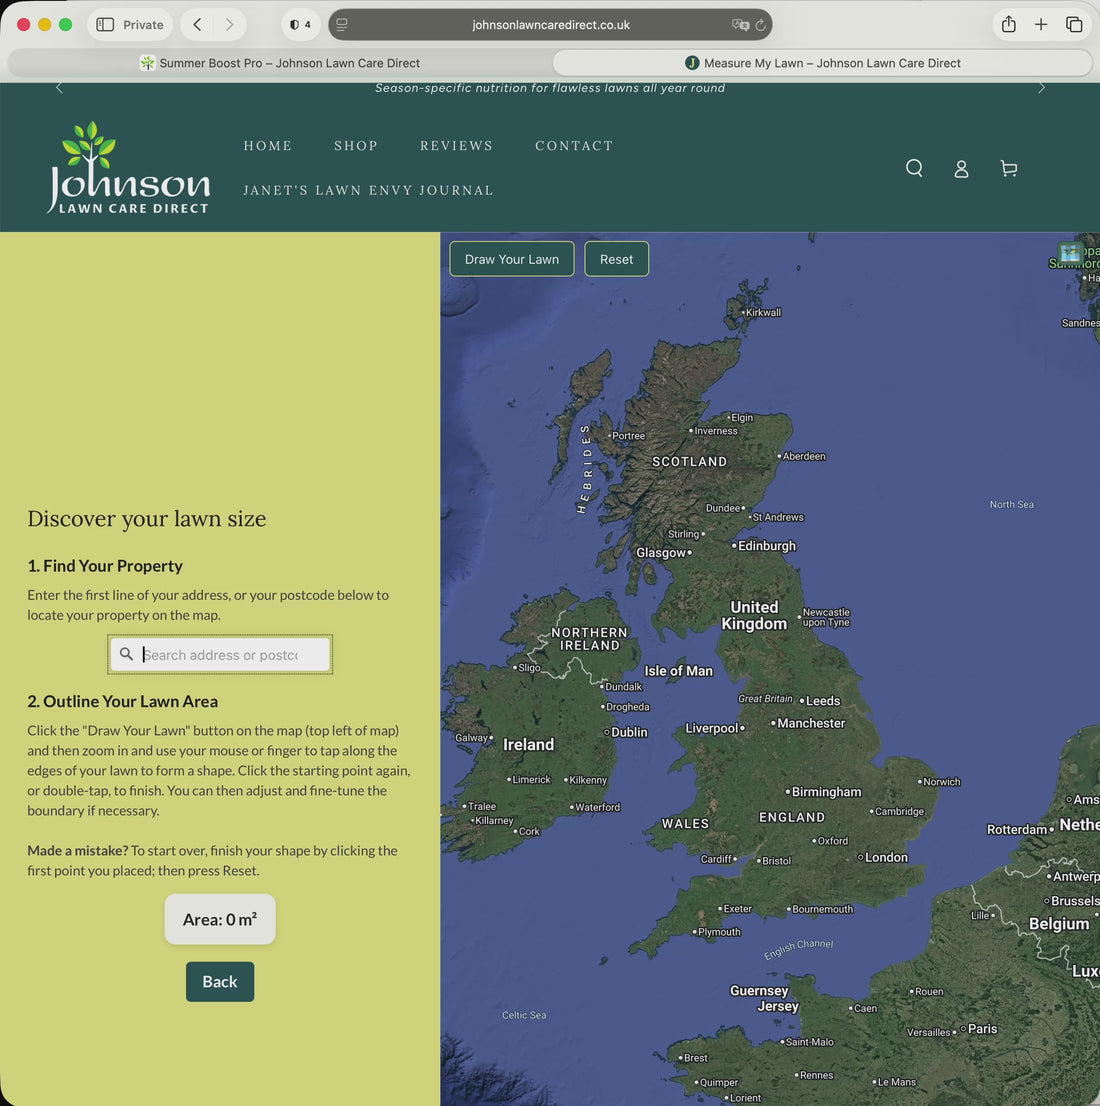Screen dimensions: 1100x1106
Task: Click the Kirkwall label on the map
Action: pos(763,312)
